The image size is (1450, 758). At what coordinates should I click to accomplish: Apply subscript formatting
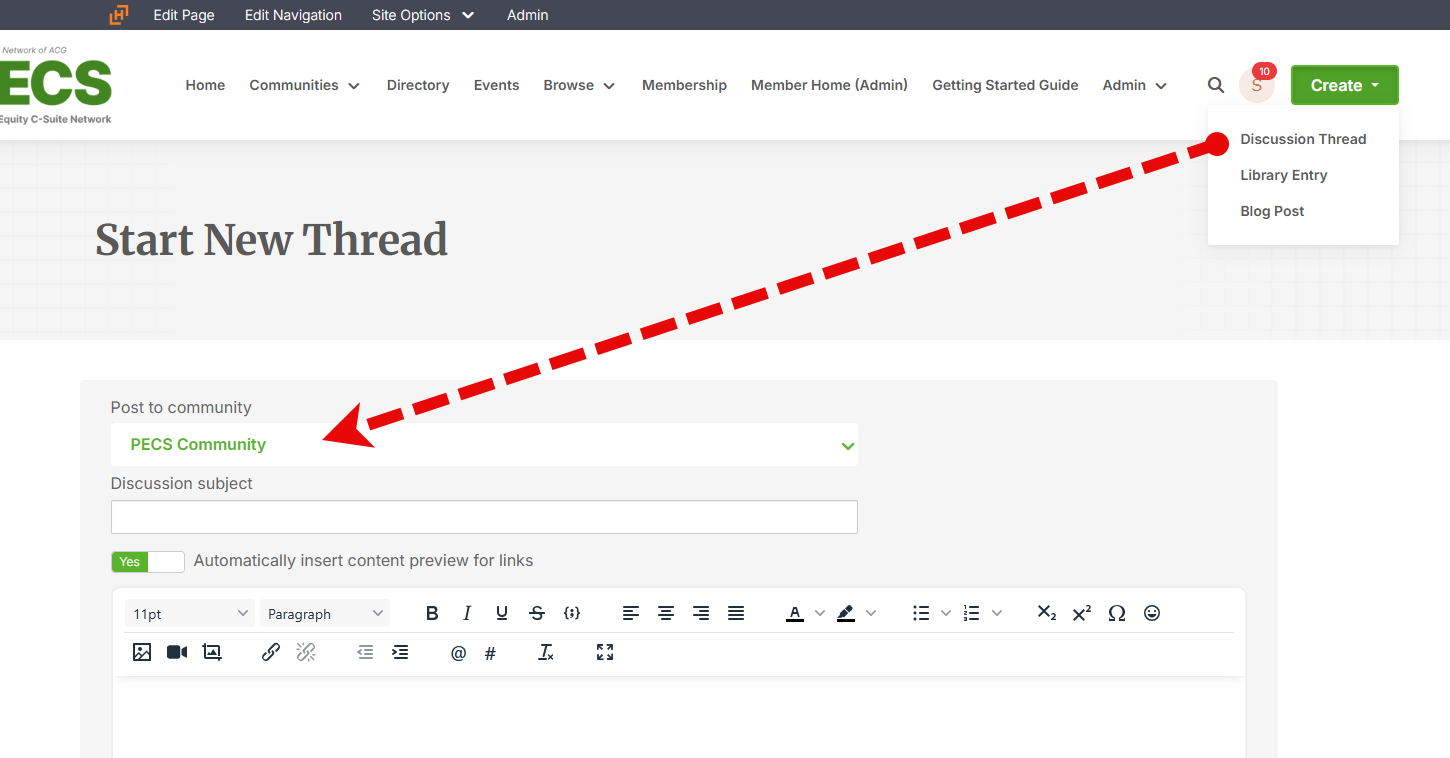coord(1047,613)
